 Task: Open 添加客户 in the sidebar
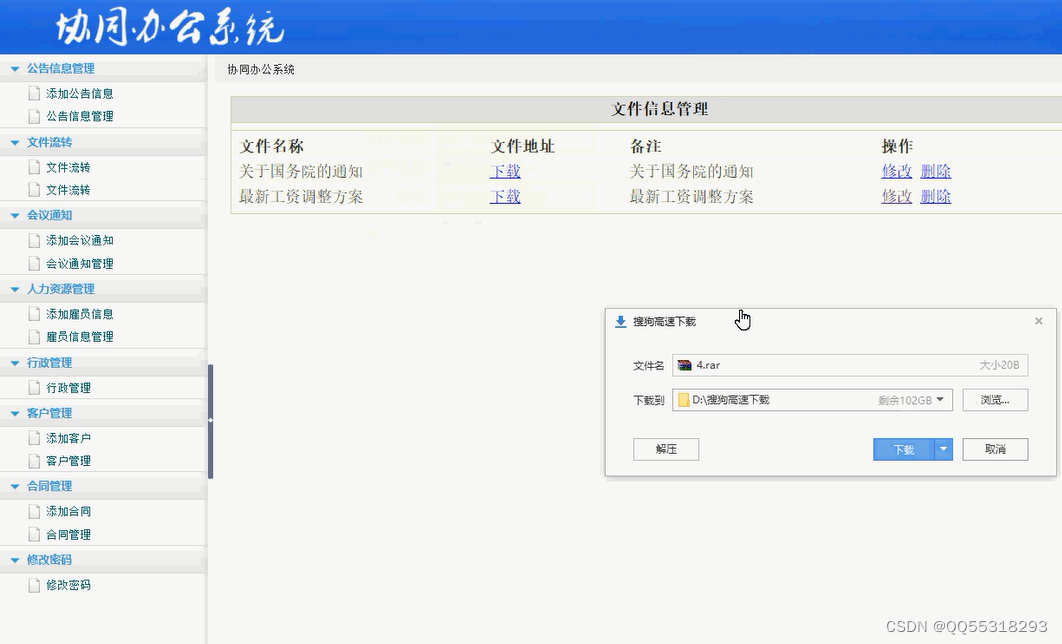coord(68,438)
